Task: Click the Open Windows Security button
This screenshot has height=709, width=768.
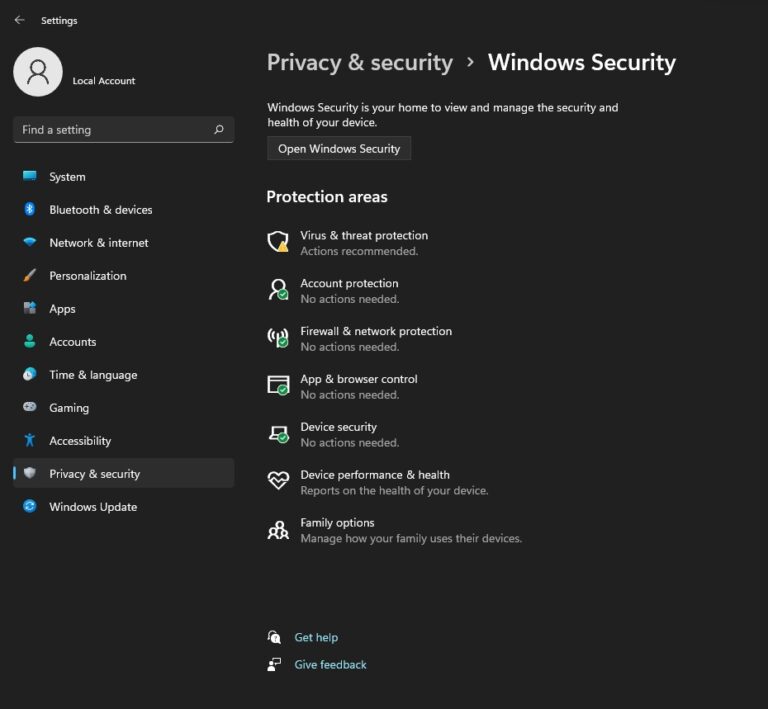Action: coord(339,148)
